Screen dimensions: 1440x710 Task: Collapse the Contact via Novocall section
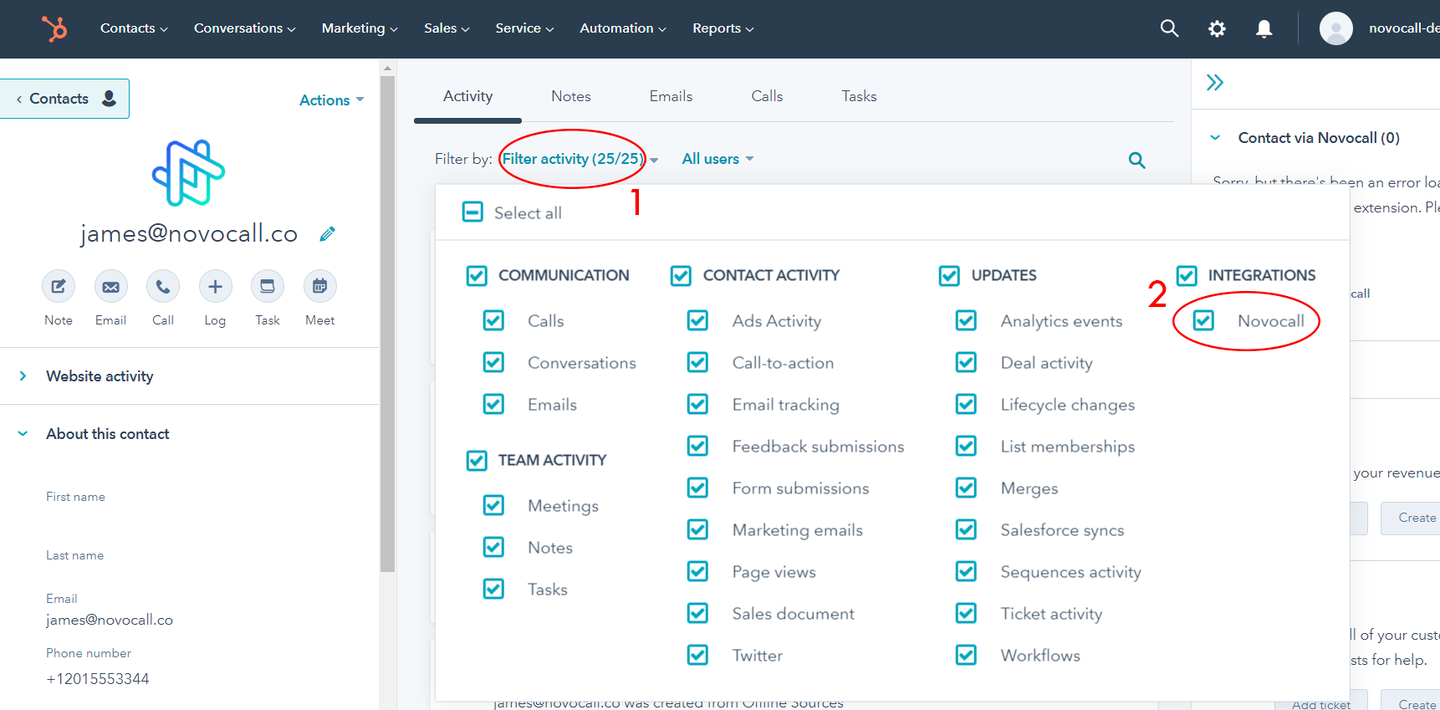pyautogui.click(x=1216, y=138)
